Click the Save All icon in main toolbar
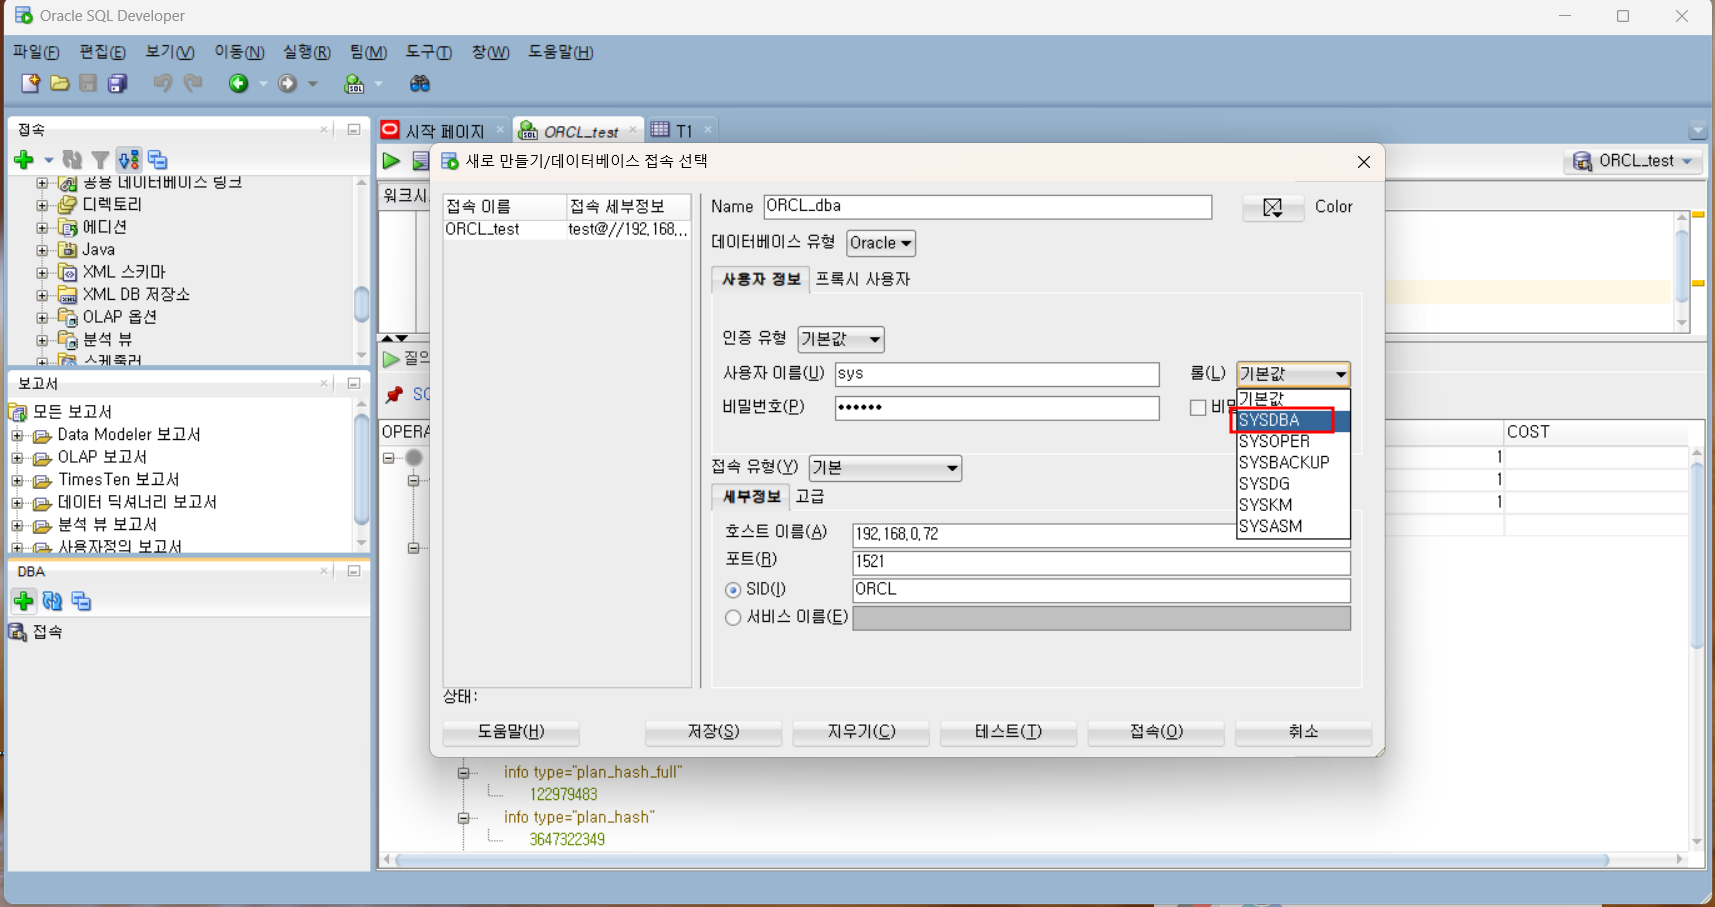Image resolution: width=1715 pixels, height=907 pixels. click(x=118, y=84)
